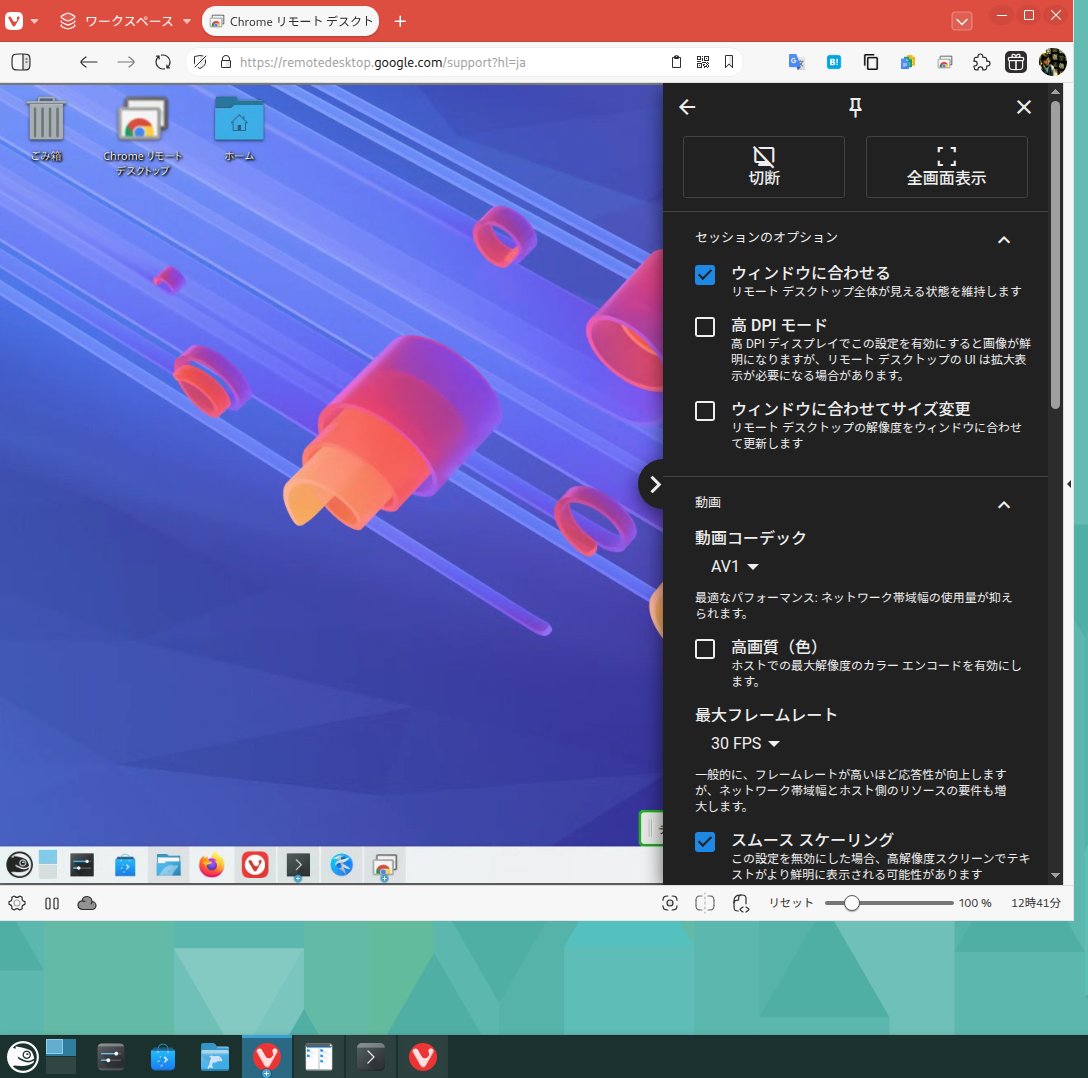Open the terminal from the remote desktop taskbar
This screenshot has height=1078, width=1088.
coord(297,864)
